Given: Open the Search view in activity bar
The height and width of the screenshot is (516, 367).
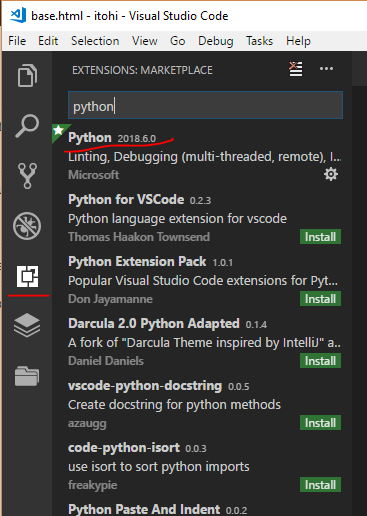Looking at the screenshot, I should 27,126.
